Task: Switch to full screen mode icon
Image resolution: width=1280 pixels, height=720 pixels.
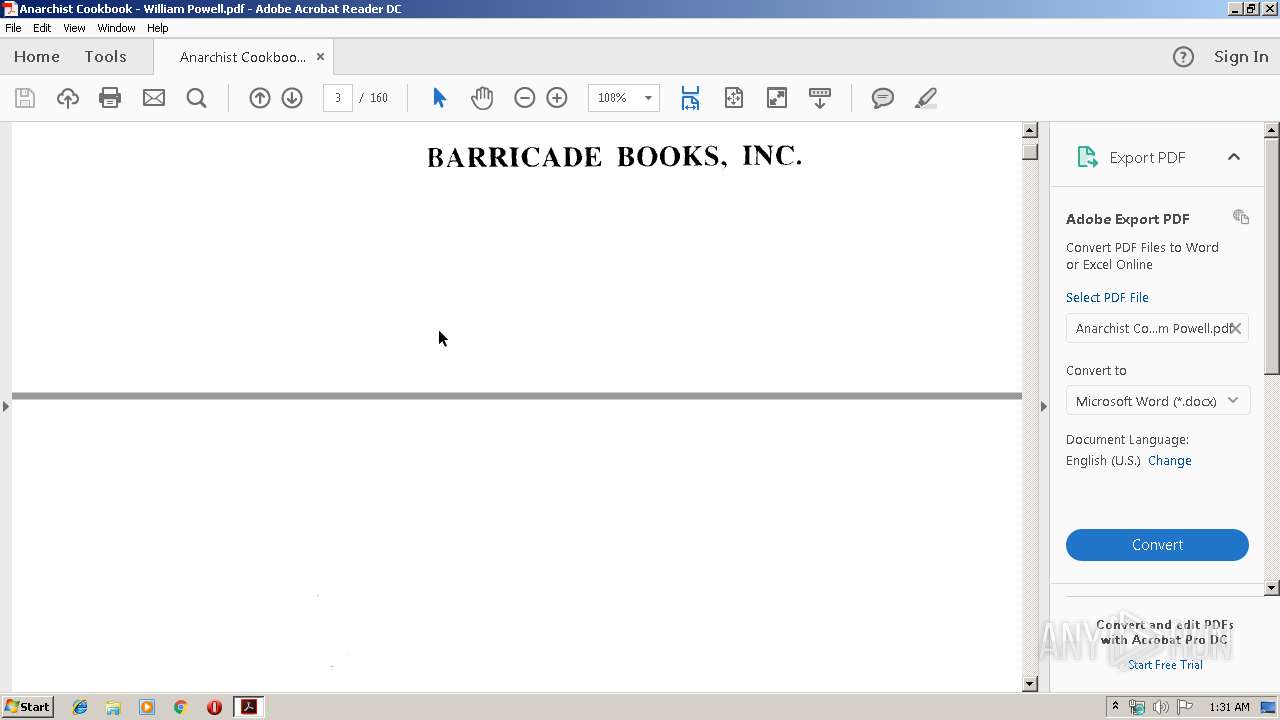Action: click(777, 98)
